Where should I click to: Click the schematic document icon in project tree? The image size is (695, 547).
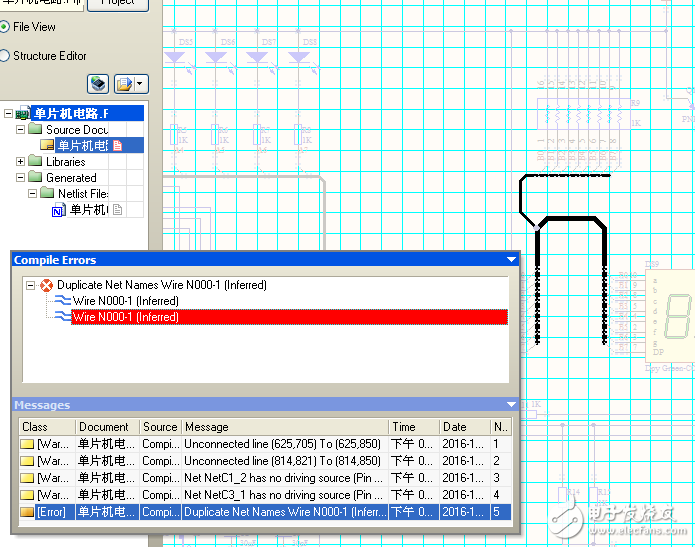(x=46, y=146)
